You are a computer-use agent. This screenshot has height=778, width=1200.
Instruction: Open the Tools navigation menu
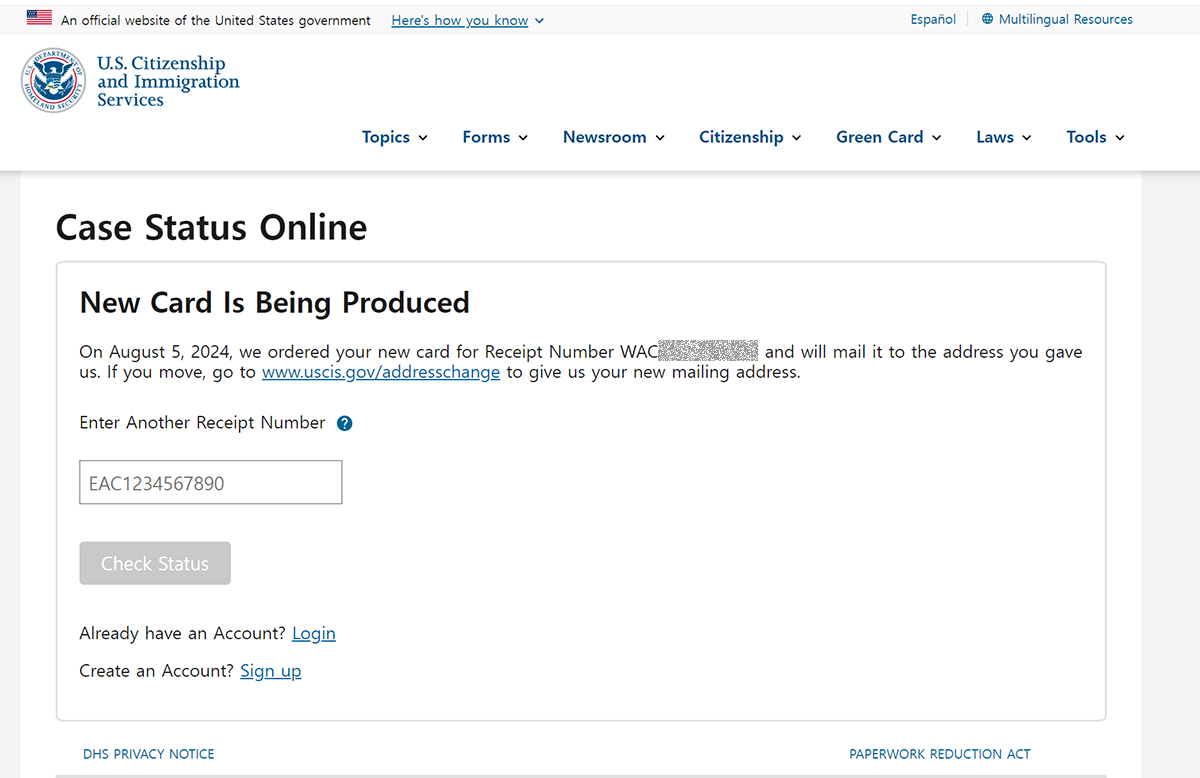click(1096, 137)
